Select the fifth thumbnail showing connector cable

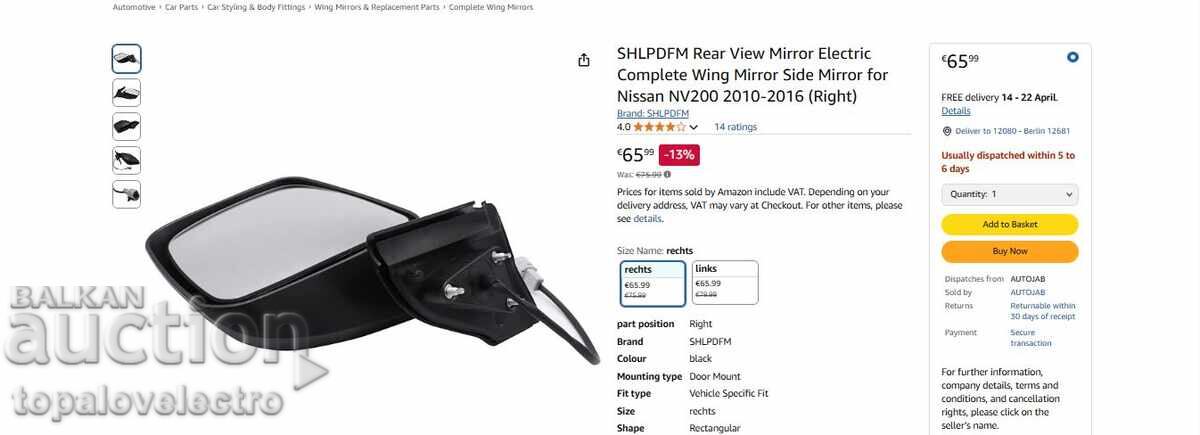coord(127,194)
